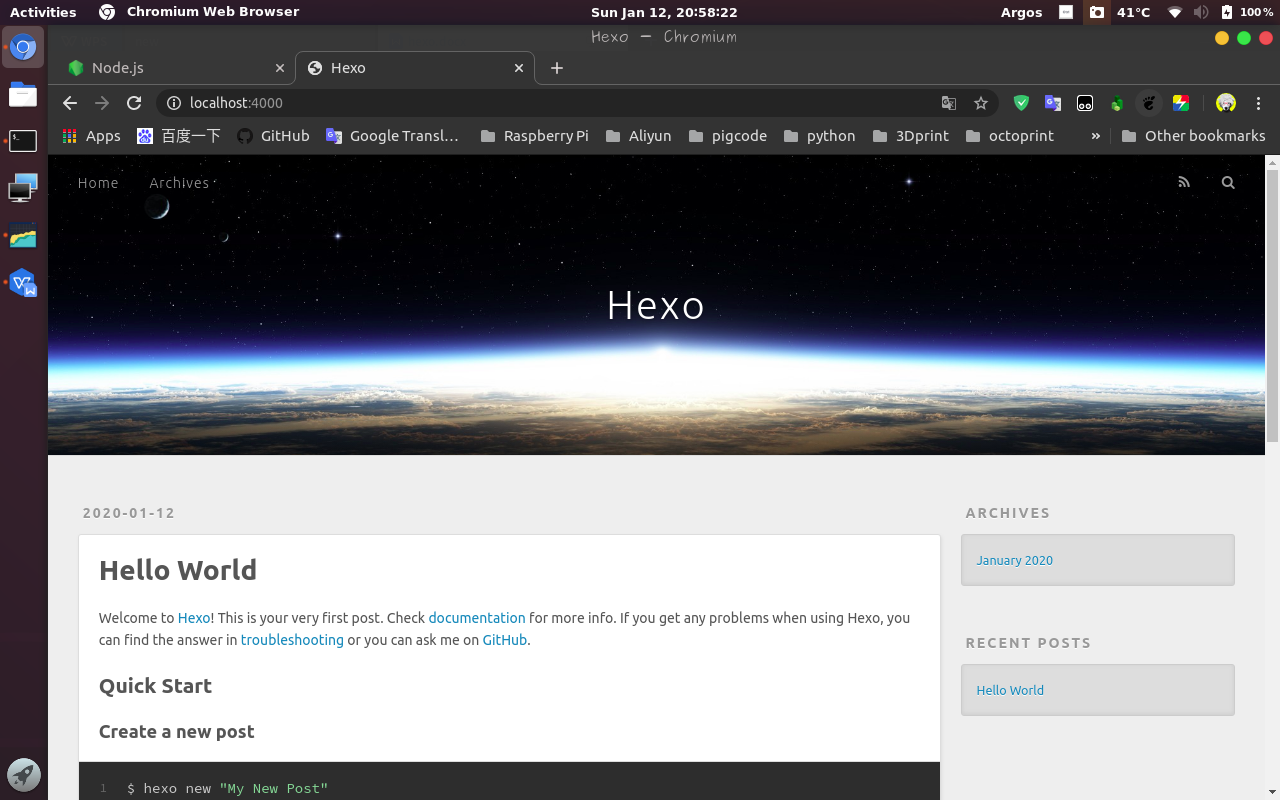The width and height of the screenshot is (1280, 800).
Task: Bookmark this page with the star icon
Action: (x=981, y=103)
